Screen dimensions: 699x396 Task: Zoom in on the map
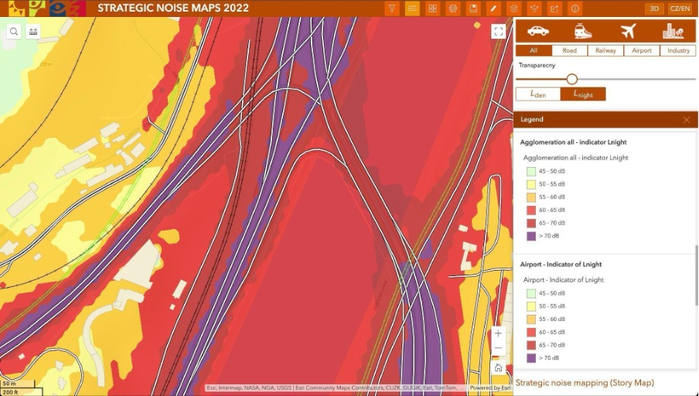(x=498, y=333)
